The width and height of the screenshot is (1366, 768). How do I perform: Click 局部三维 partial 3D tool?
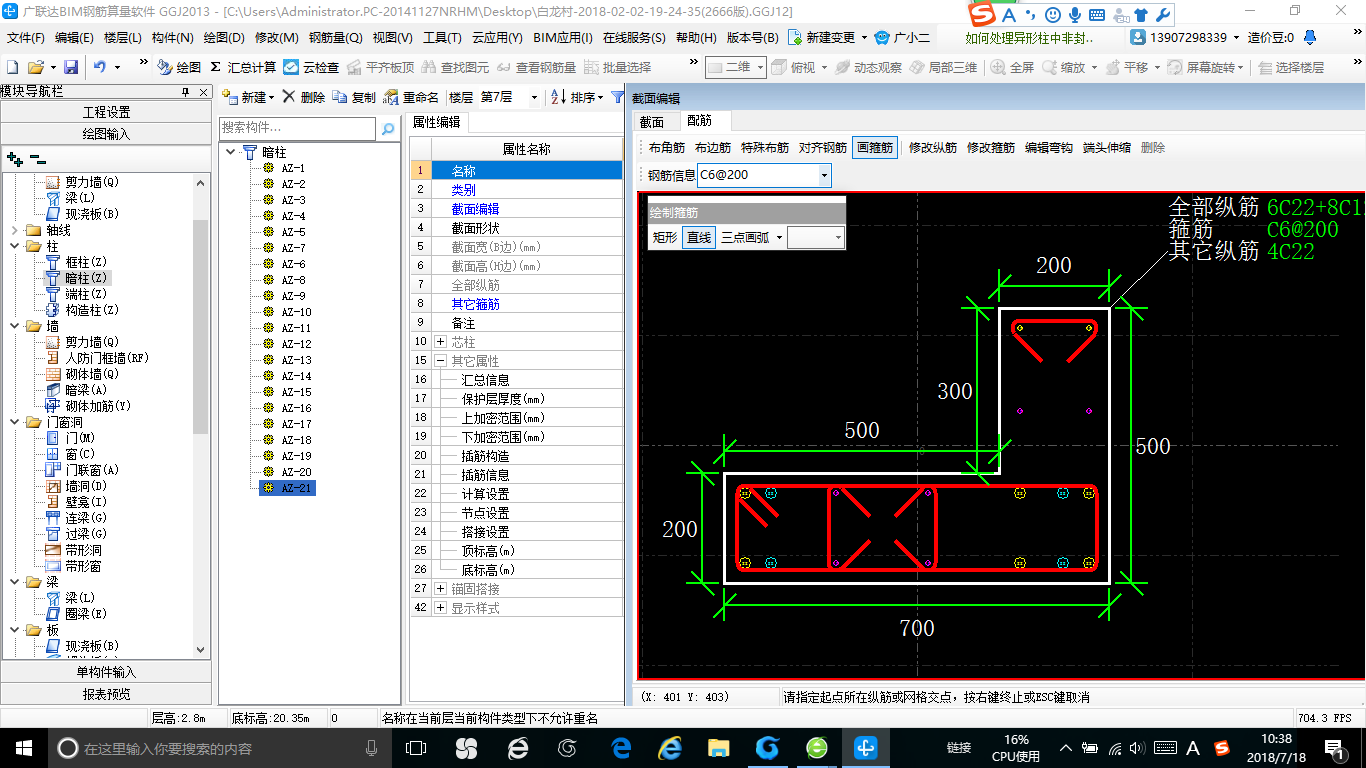943,67
